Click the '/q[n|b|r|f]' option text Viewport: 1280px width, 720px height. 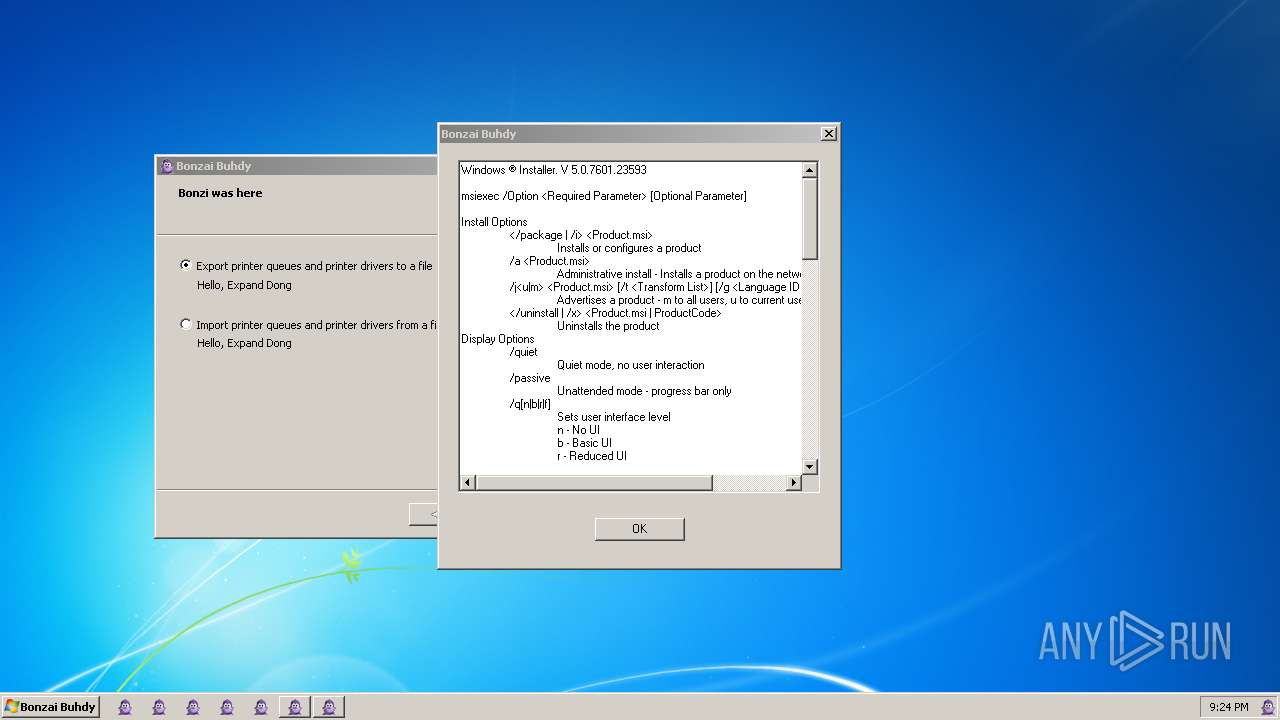[x=530, y=404]
